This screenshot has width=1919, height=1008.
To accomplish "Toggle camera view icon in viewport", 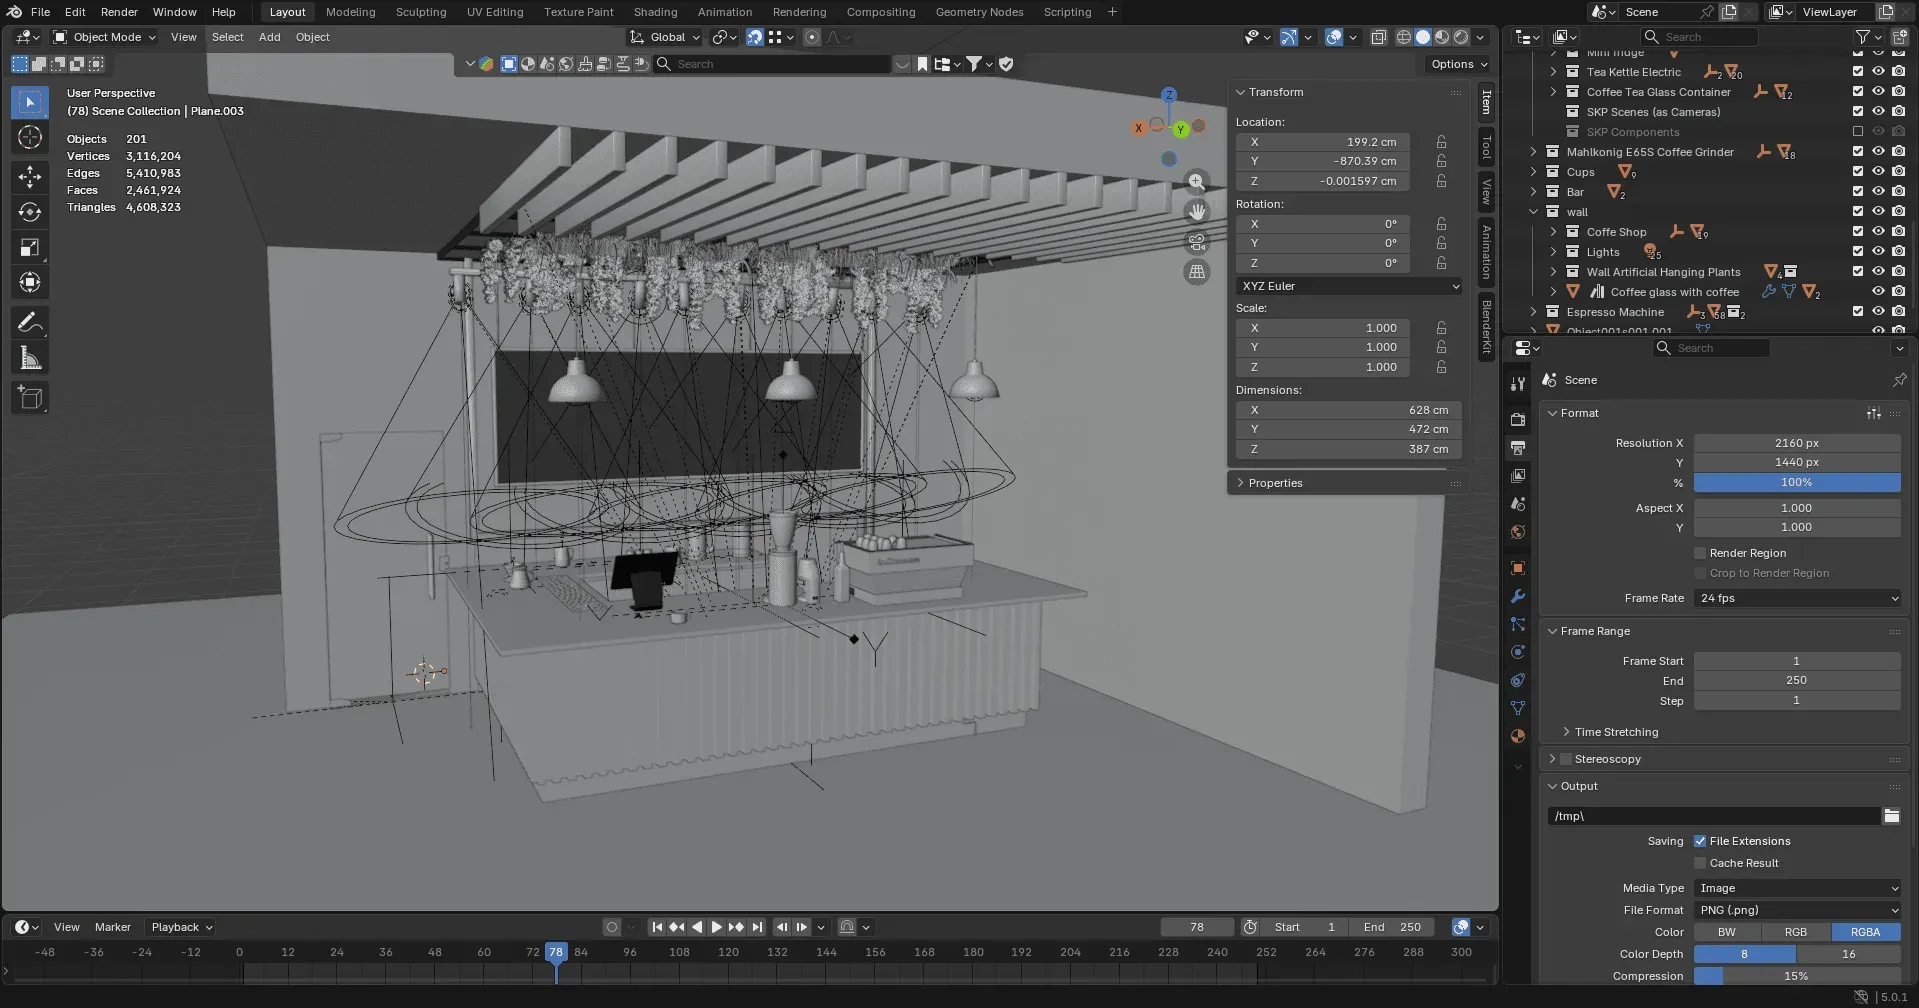I will tap(1196, 242).
